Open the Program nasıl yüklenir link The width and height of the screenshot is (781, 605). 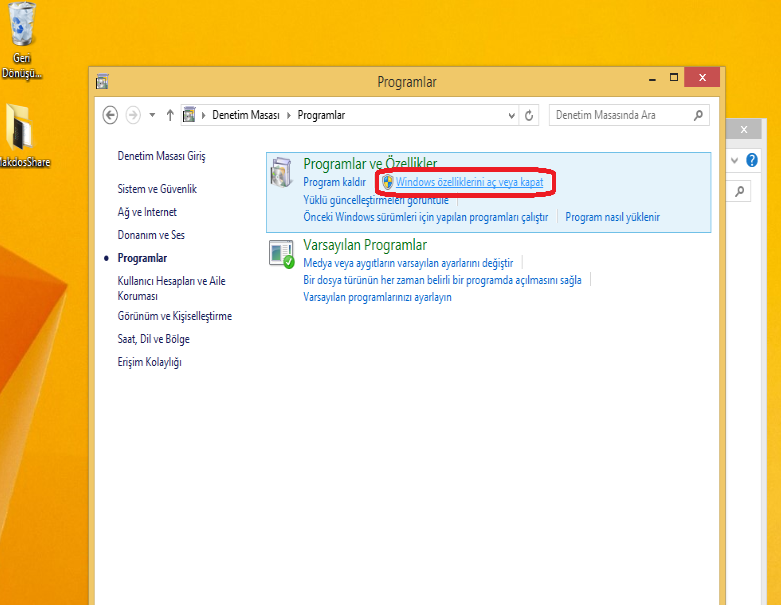[612, 216]
